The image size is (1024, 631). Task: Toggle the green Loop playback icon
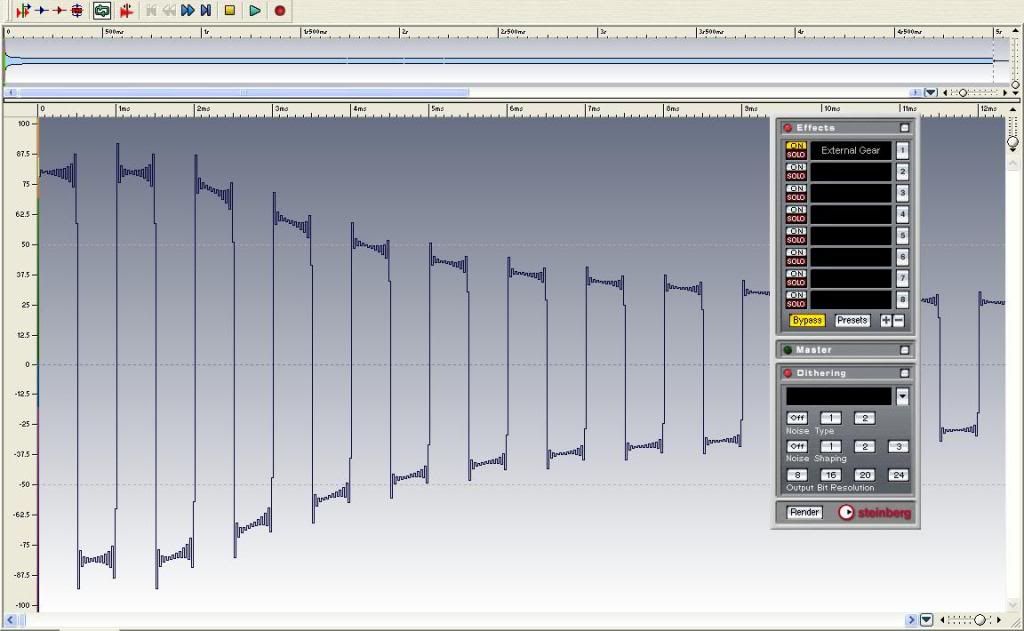pos(102,10)
